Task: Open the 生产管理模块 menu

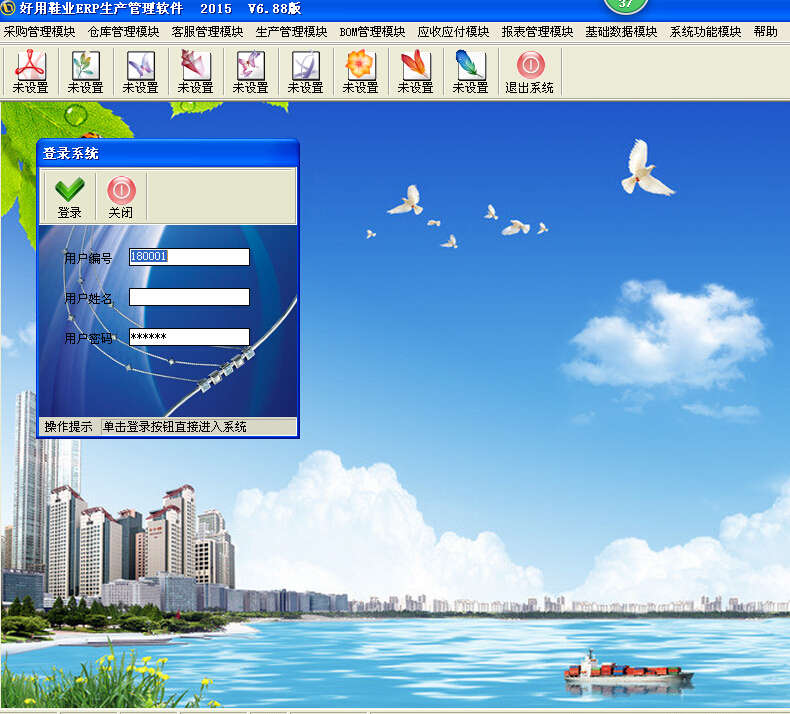Action: tap(291, 32)
